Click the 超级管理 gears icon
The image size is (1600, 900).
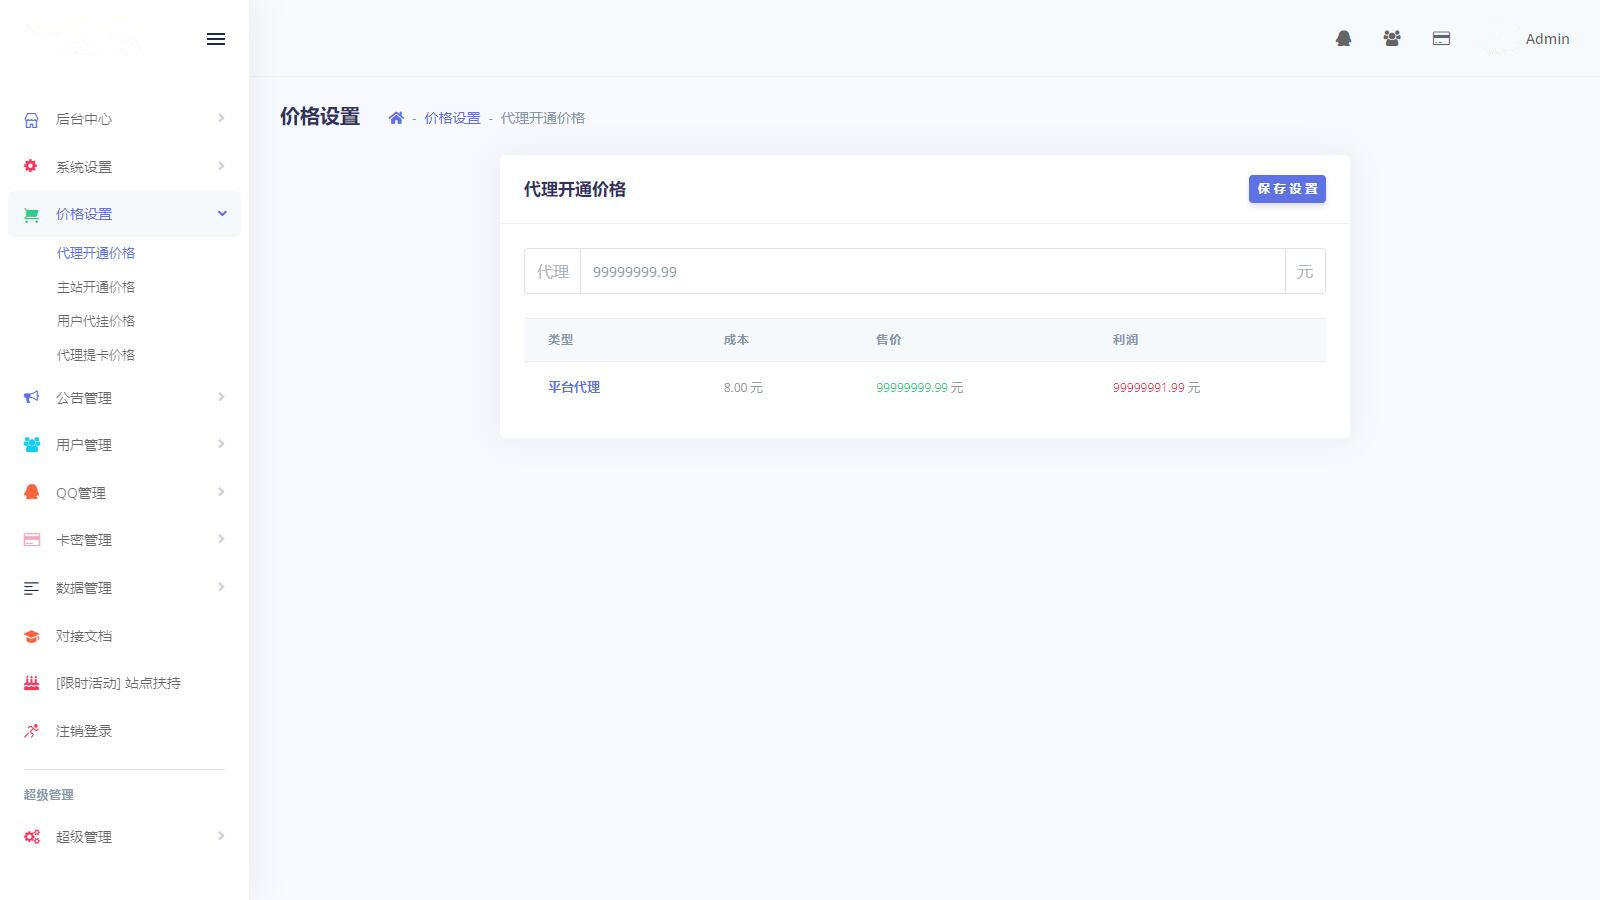tap(31, 837)
